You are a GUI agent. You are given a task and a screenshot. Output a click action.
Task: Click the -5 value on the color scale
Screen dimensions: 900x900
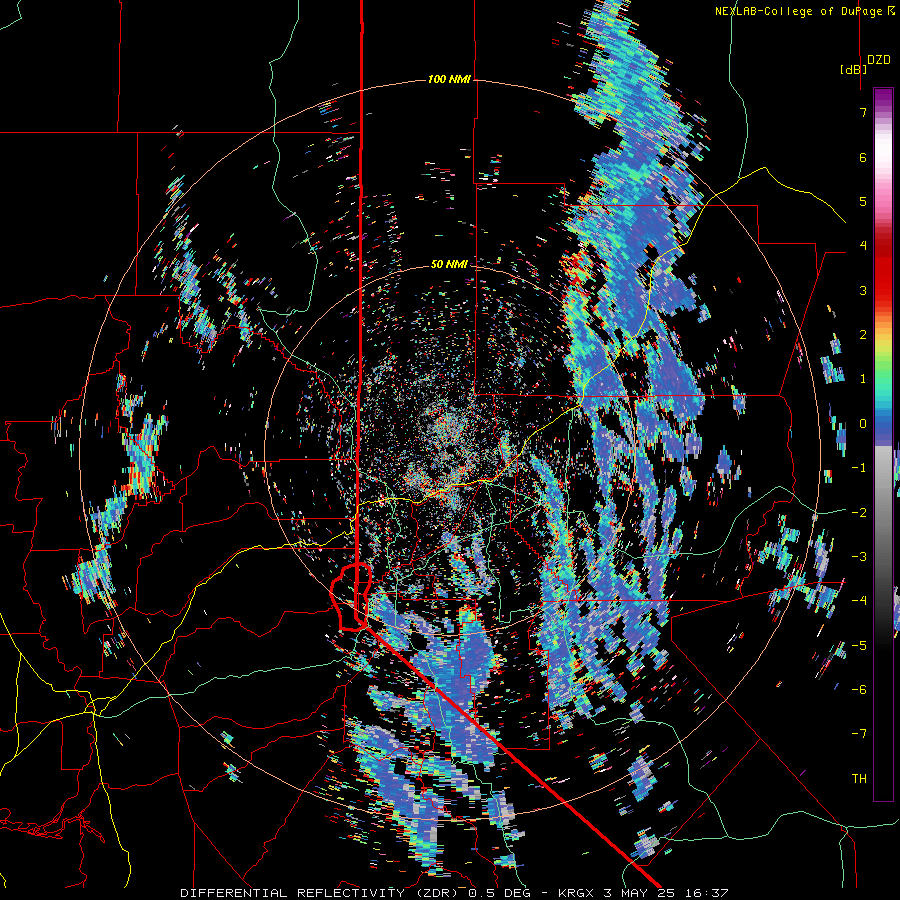coord(859,645)
